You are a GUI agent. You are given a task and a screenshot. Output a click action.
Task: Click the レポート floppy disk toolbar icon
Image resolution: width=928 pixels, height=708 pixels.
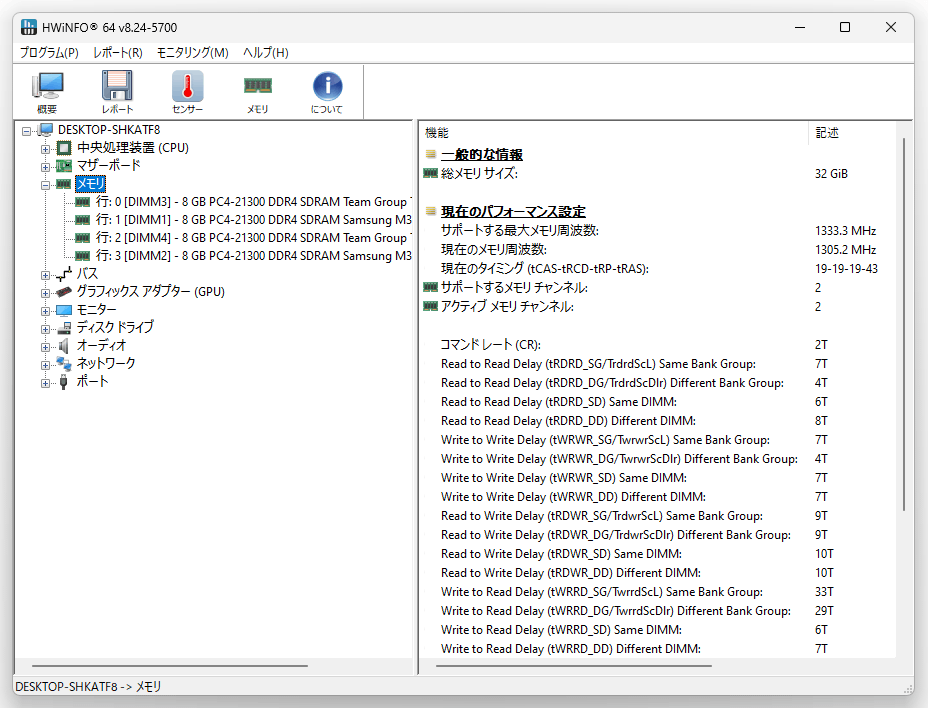pos(117,92)
